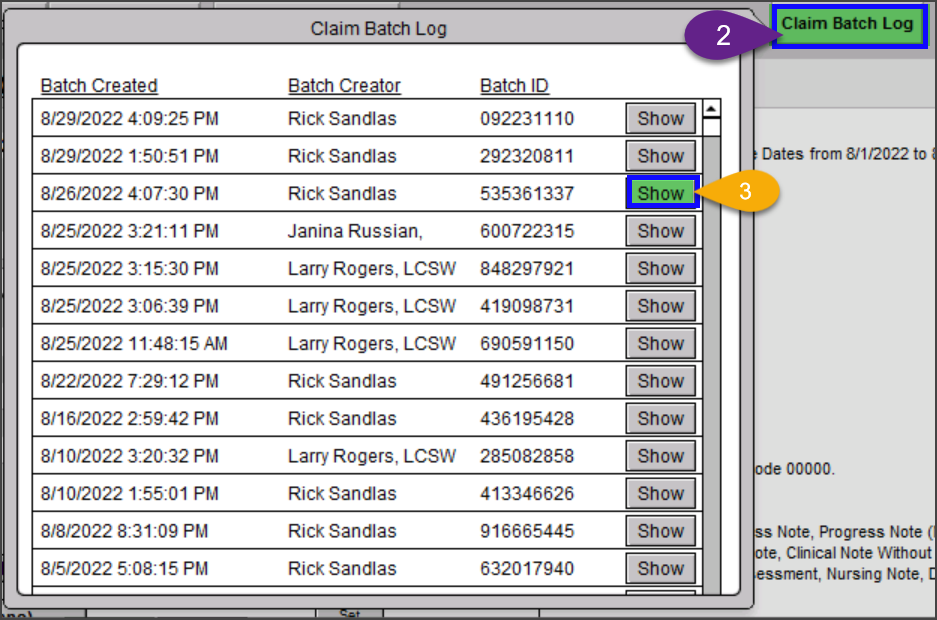Show the 11:48:15 AM batch 690591150
The image size is (937, 620).
coord(660,343)
